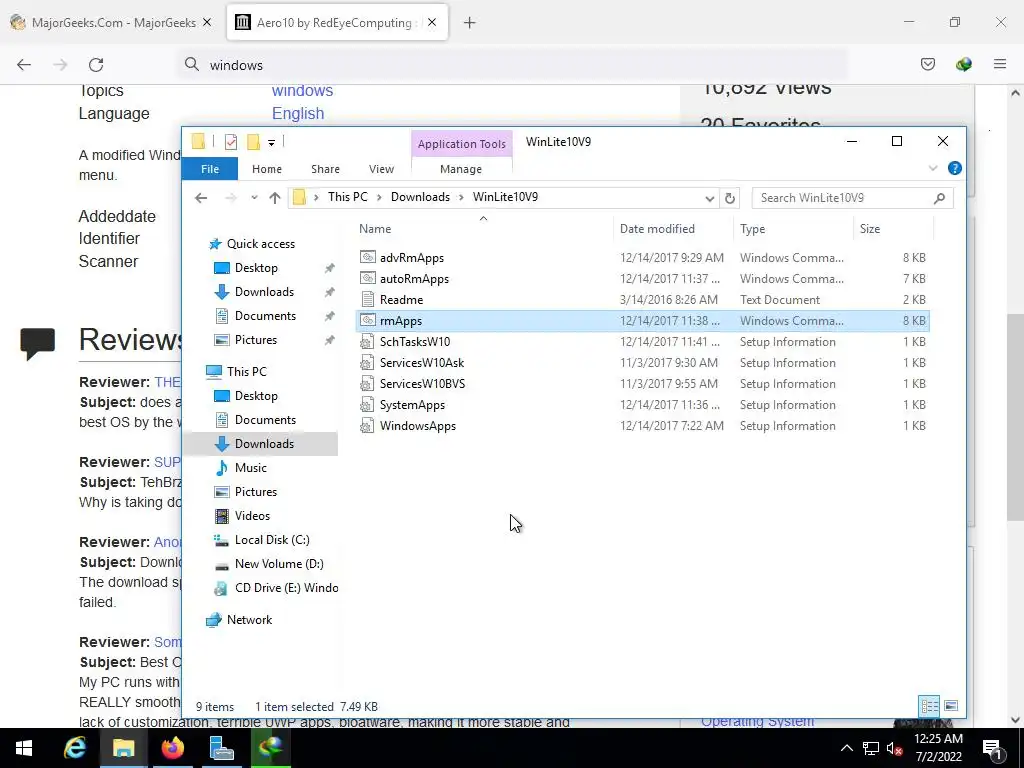Switch Explorer to details view icon
The image size is (1024, 768).
pyautogui.click(x=929, y=706)
